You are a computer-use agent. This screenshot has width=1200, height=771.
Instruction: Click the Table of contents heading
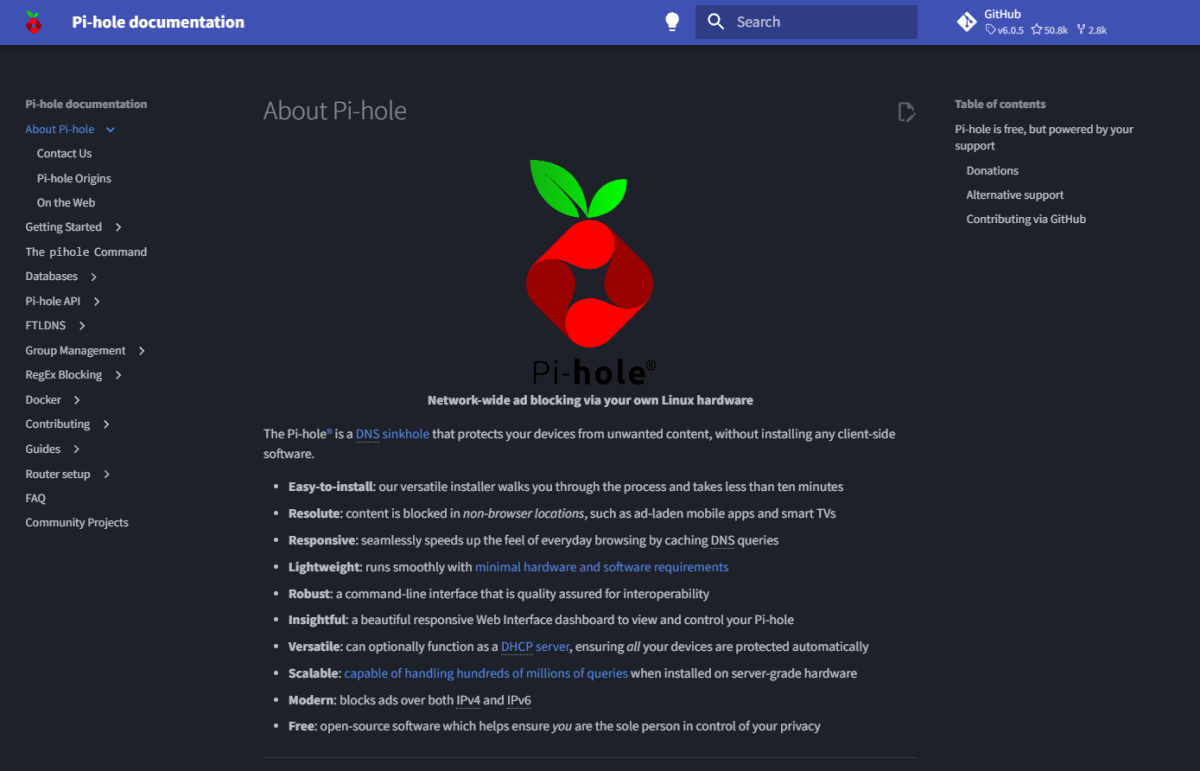(x=1000, y=104)
